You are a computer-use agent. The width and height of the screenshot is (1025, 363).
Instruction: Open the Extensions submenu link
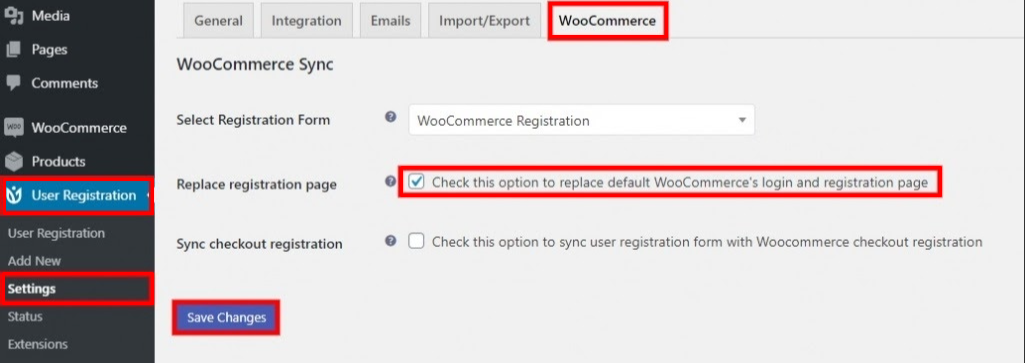tap(37, 344)
